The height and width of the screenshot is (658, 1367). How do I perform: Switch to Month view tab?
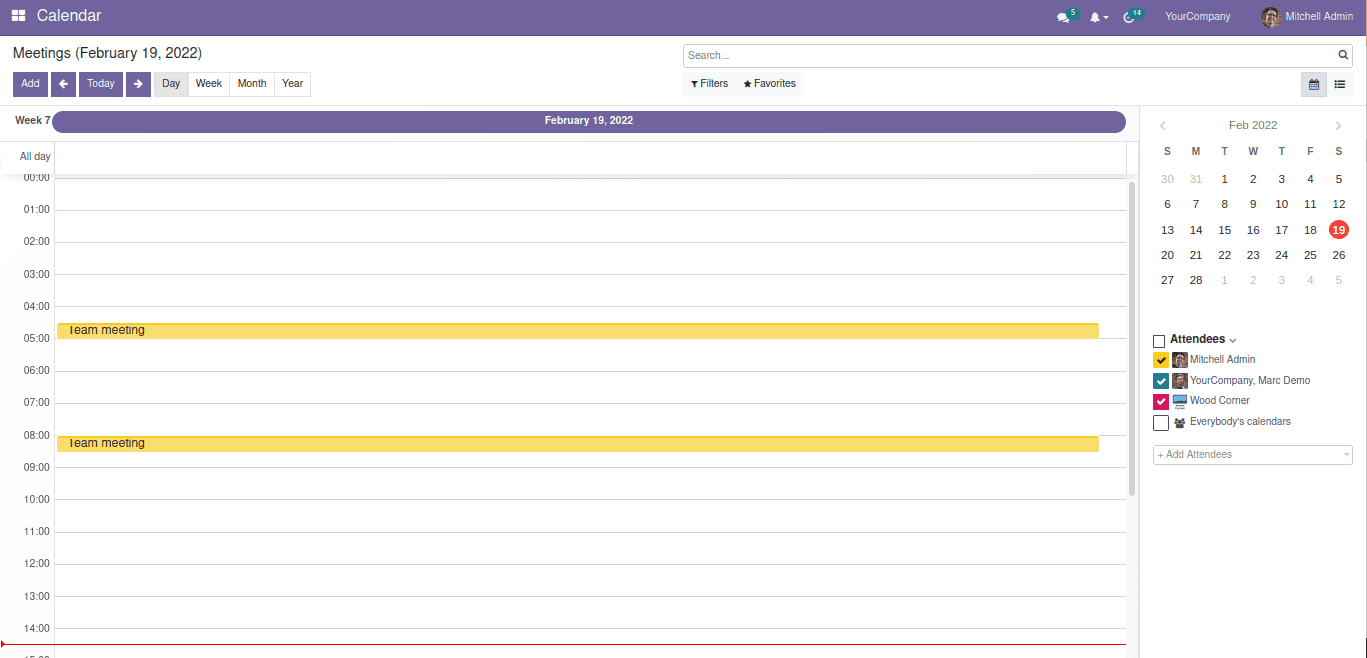(252, 84)
